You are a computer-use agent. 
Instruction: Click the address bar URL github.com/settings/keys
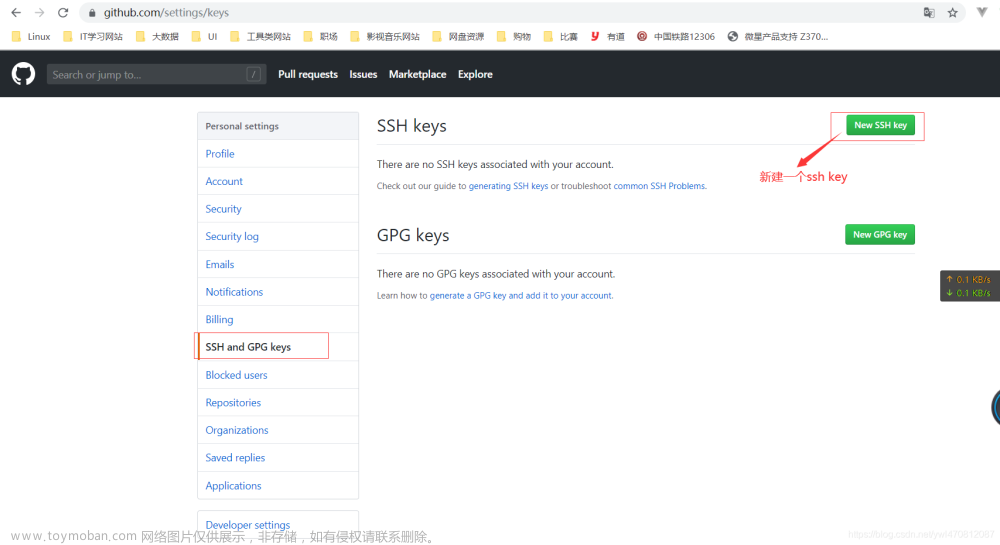[x=166, y=13]
